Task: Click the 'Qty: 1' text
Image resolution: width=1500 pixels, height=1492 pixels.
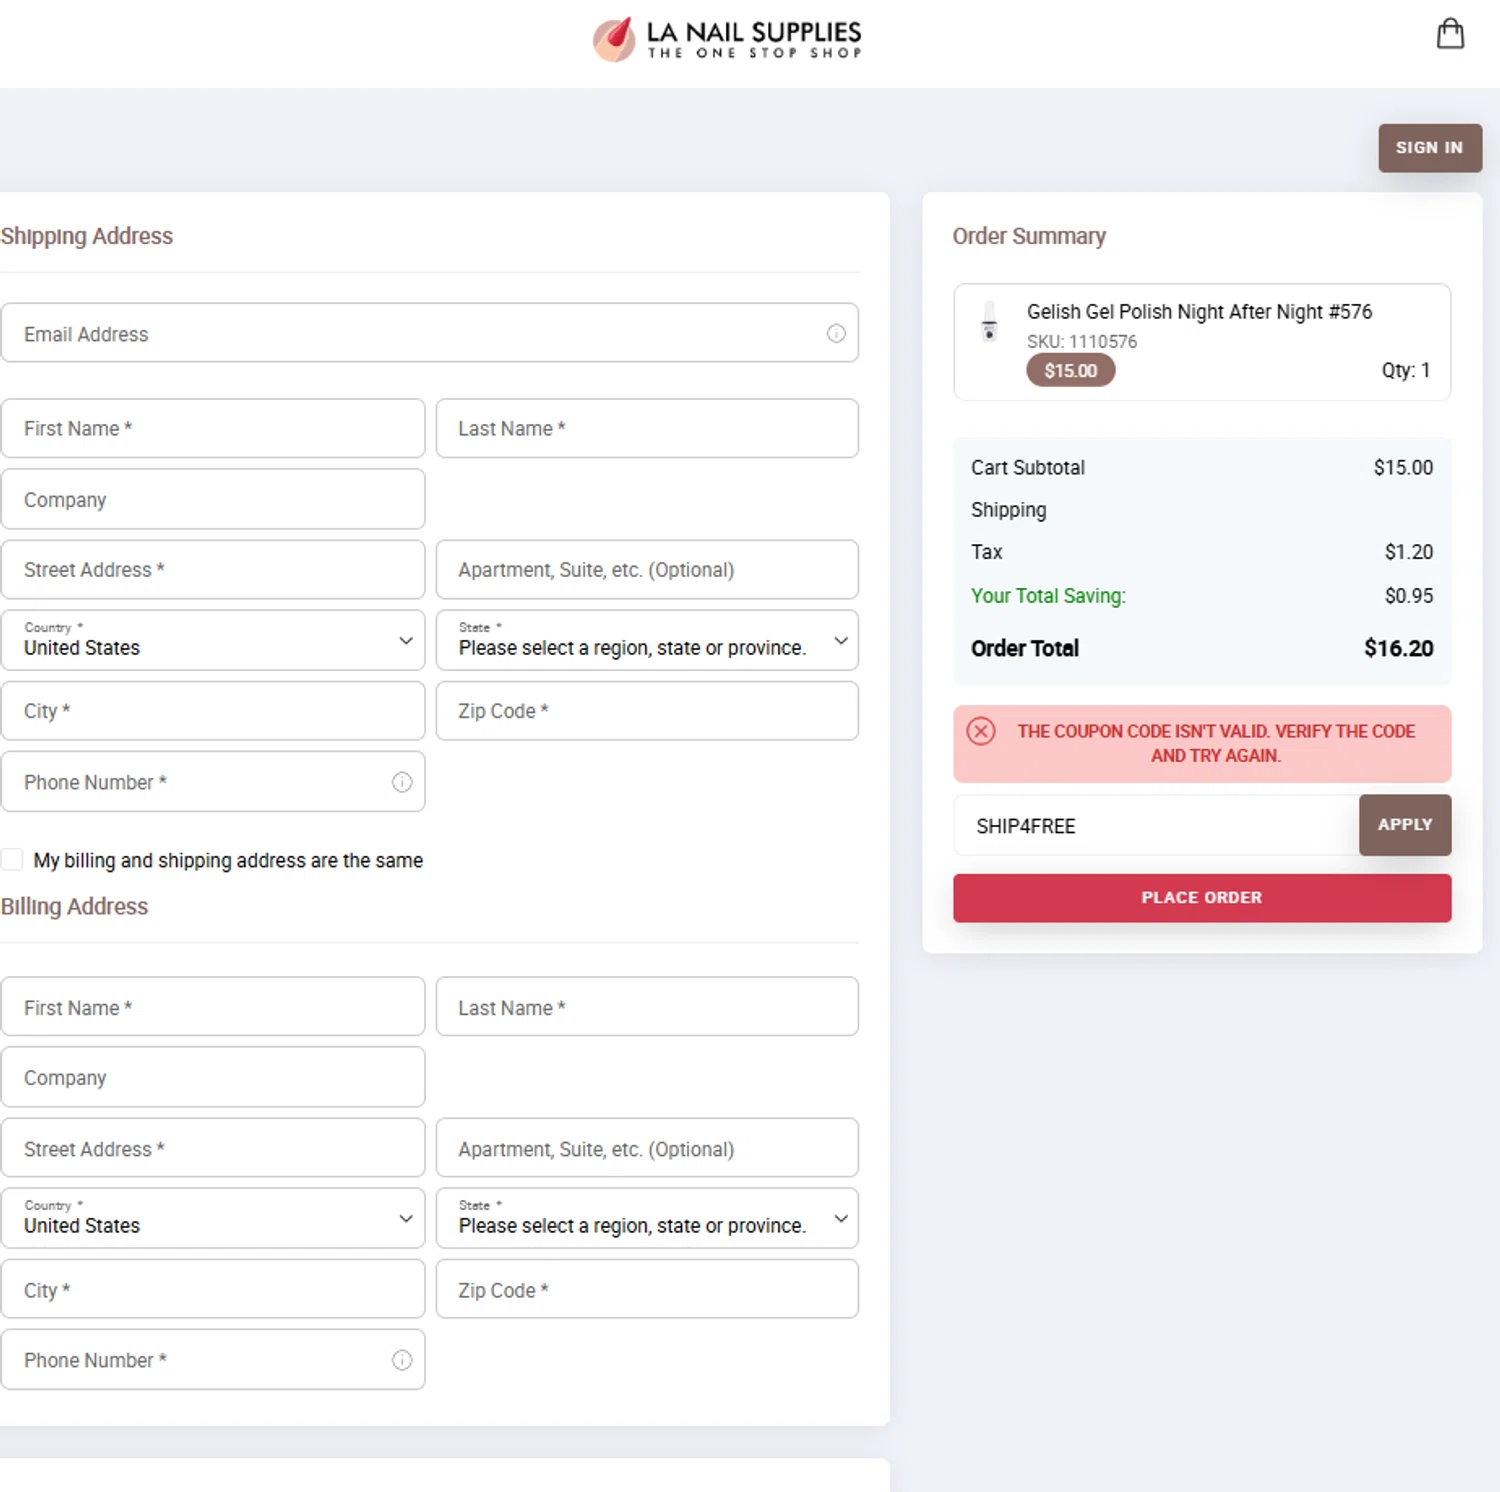Action: (1406, 370)
